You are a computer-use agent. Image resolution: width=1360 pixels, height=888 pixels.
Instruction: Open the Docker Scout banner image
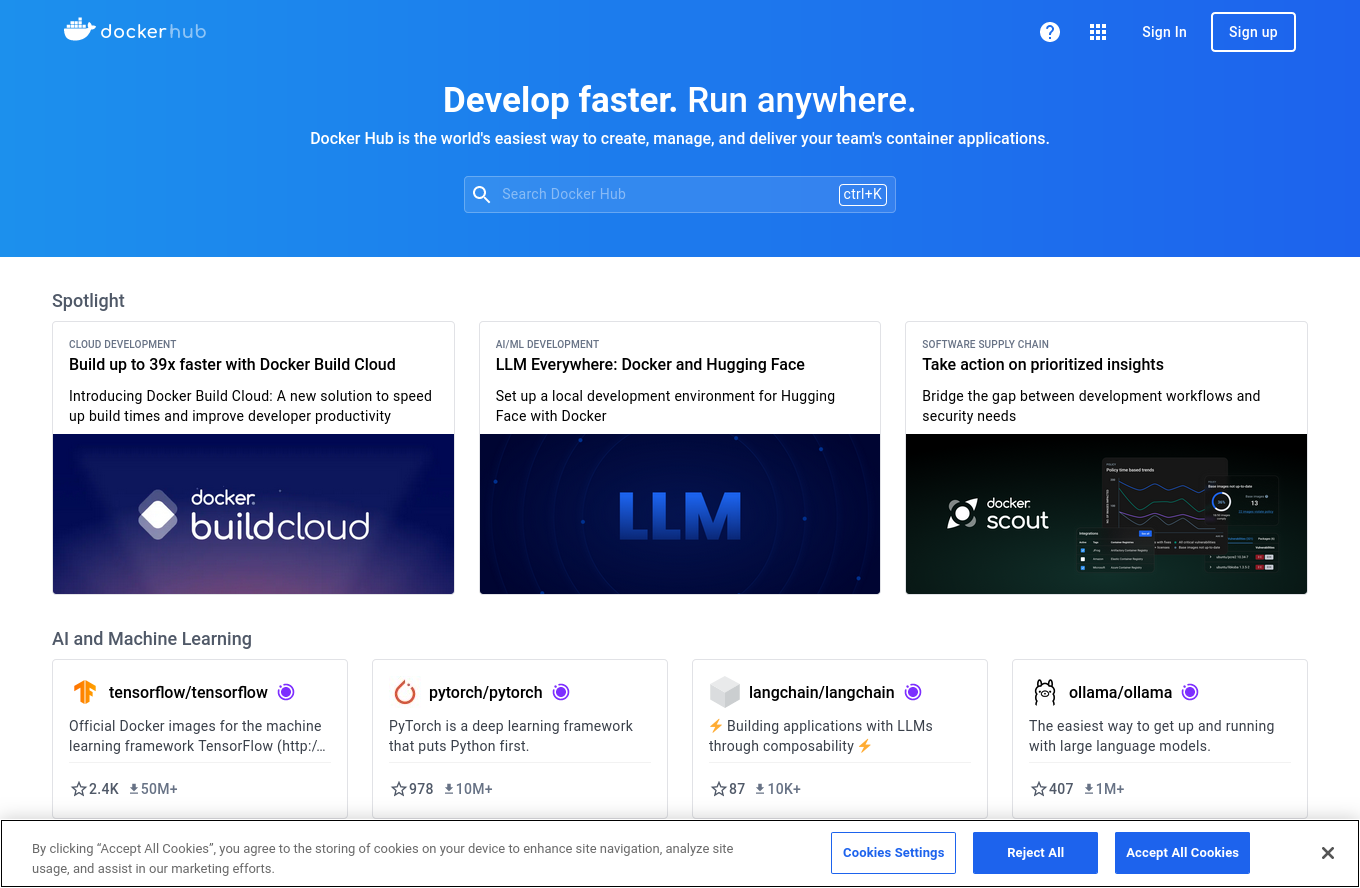1106,514
